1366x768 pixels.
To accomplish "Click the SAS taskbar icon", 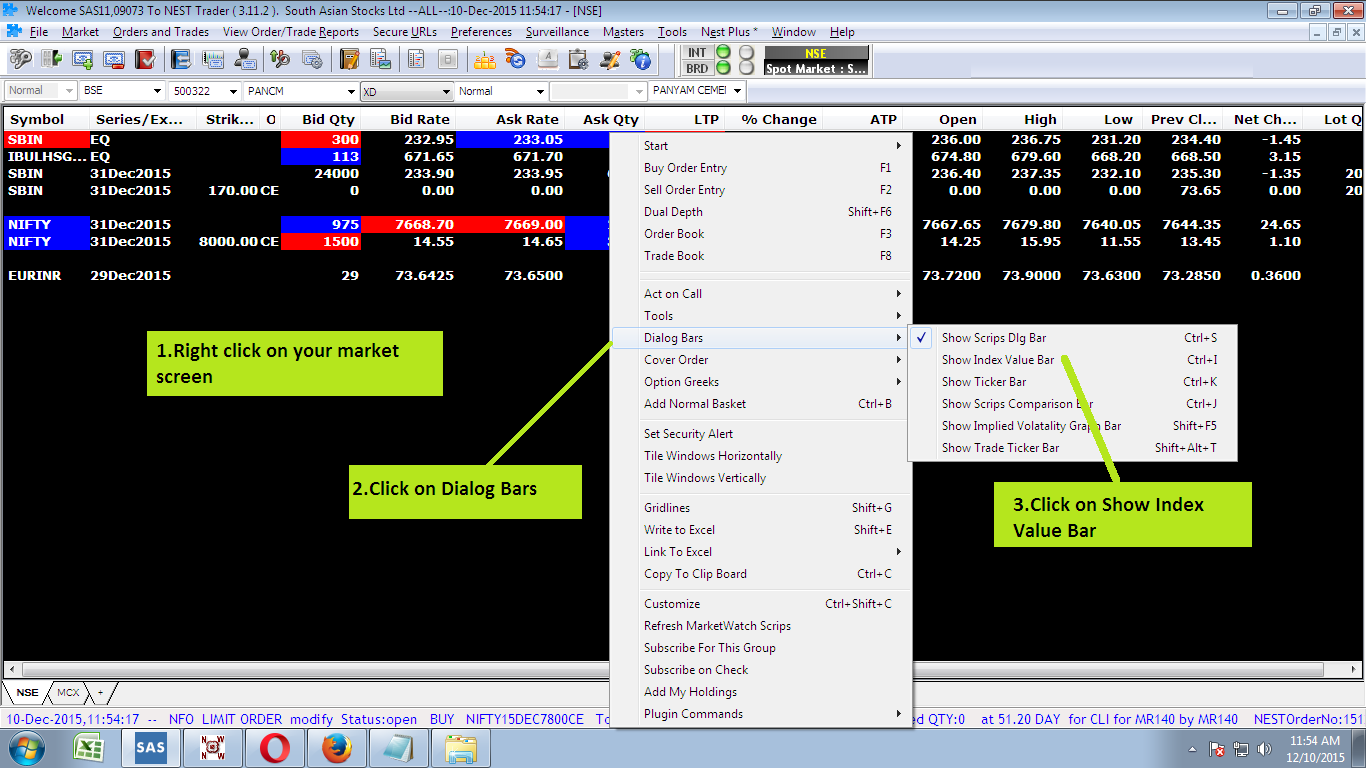I will pyautogui.click(x=151, y=748).
